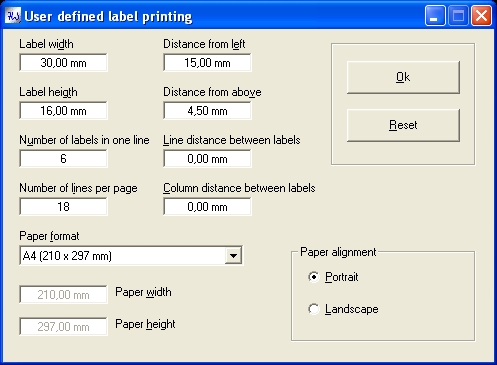Click the Number of lines per page field
Image resolution: width=497 pixels, height=365 pixels.
(63, 207)
